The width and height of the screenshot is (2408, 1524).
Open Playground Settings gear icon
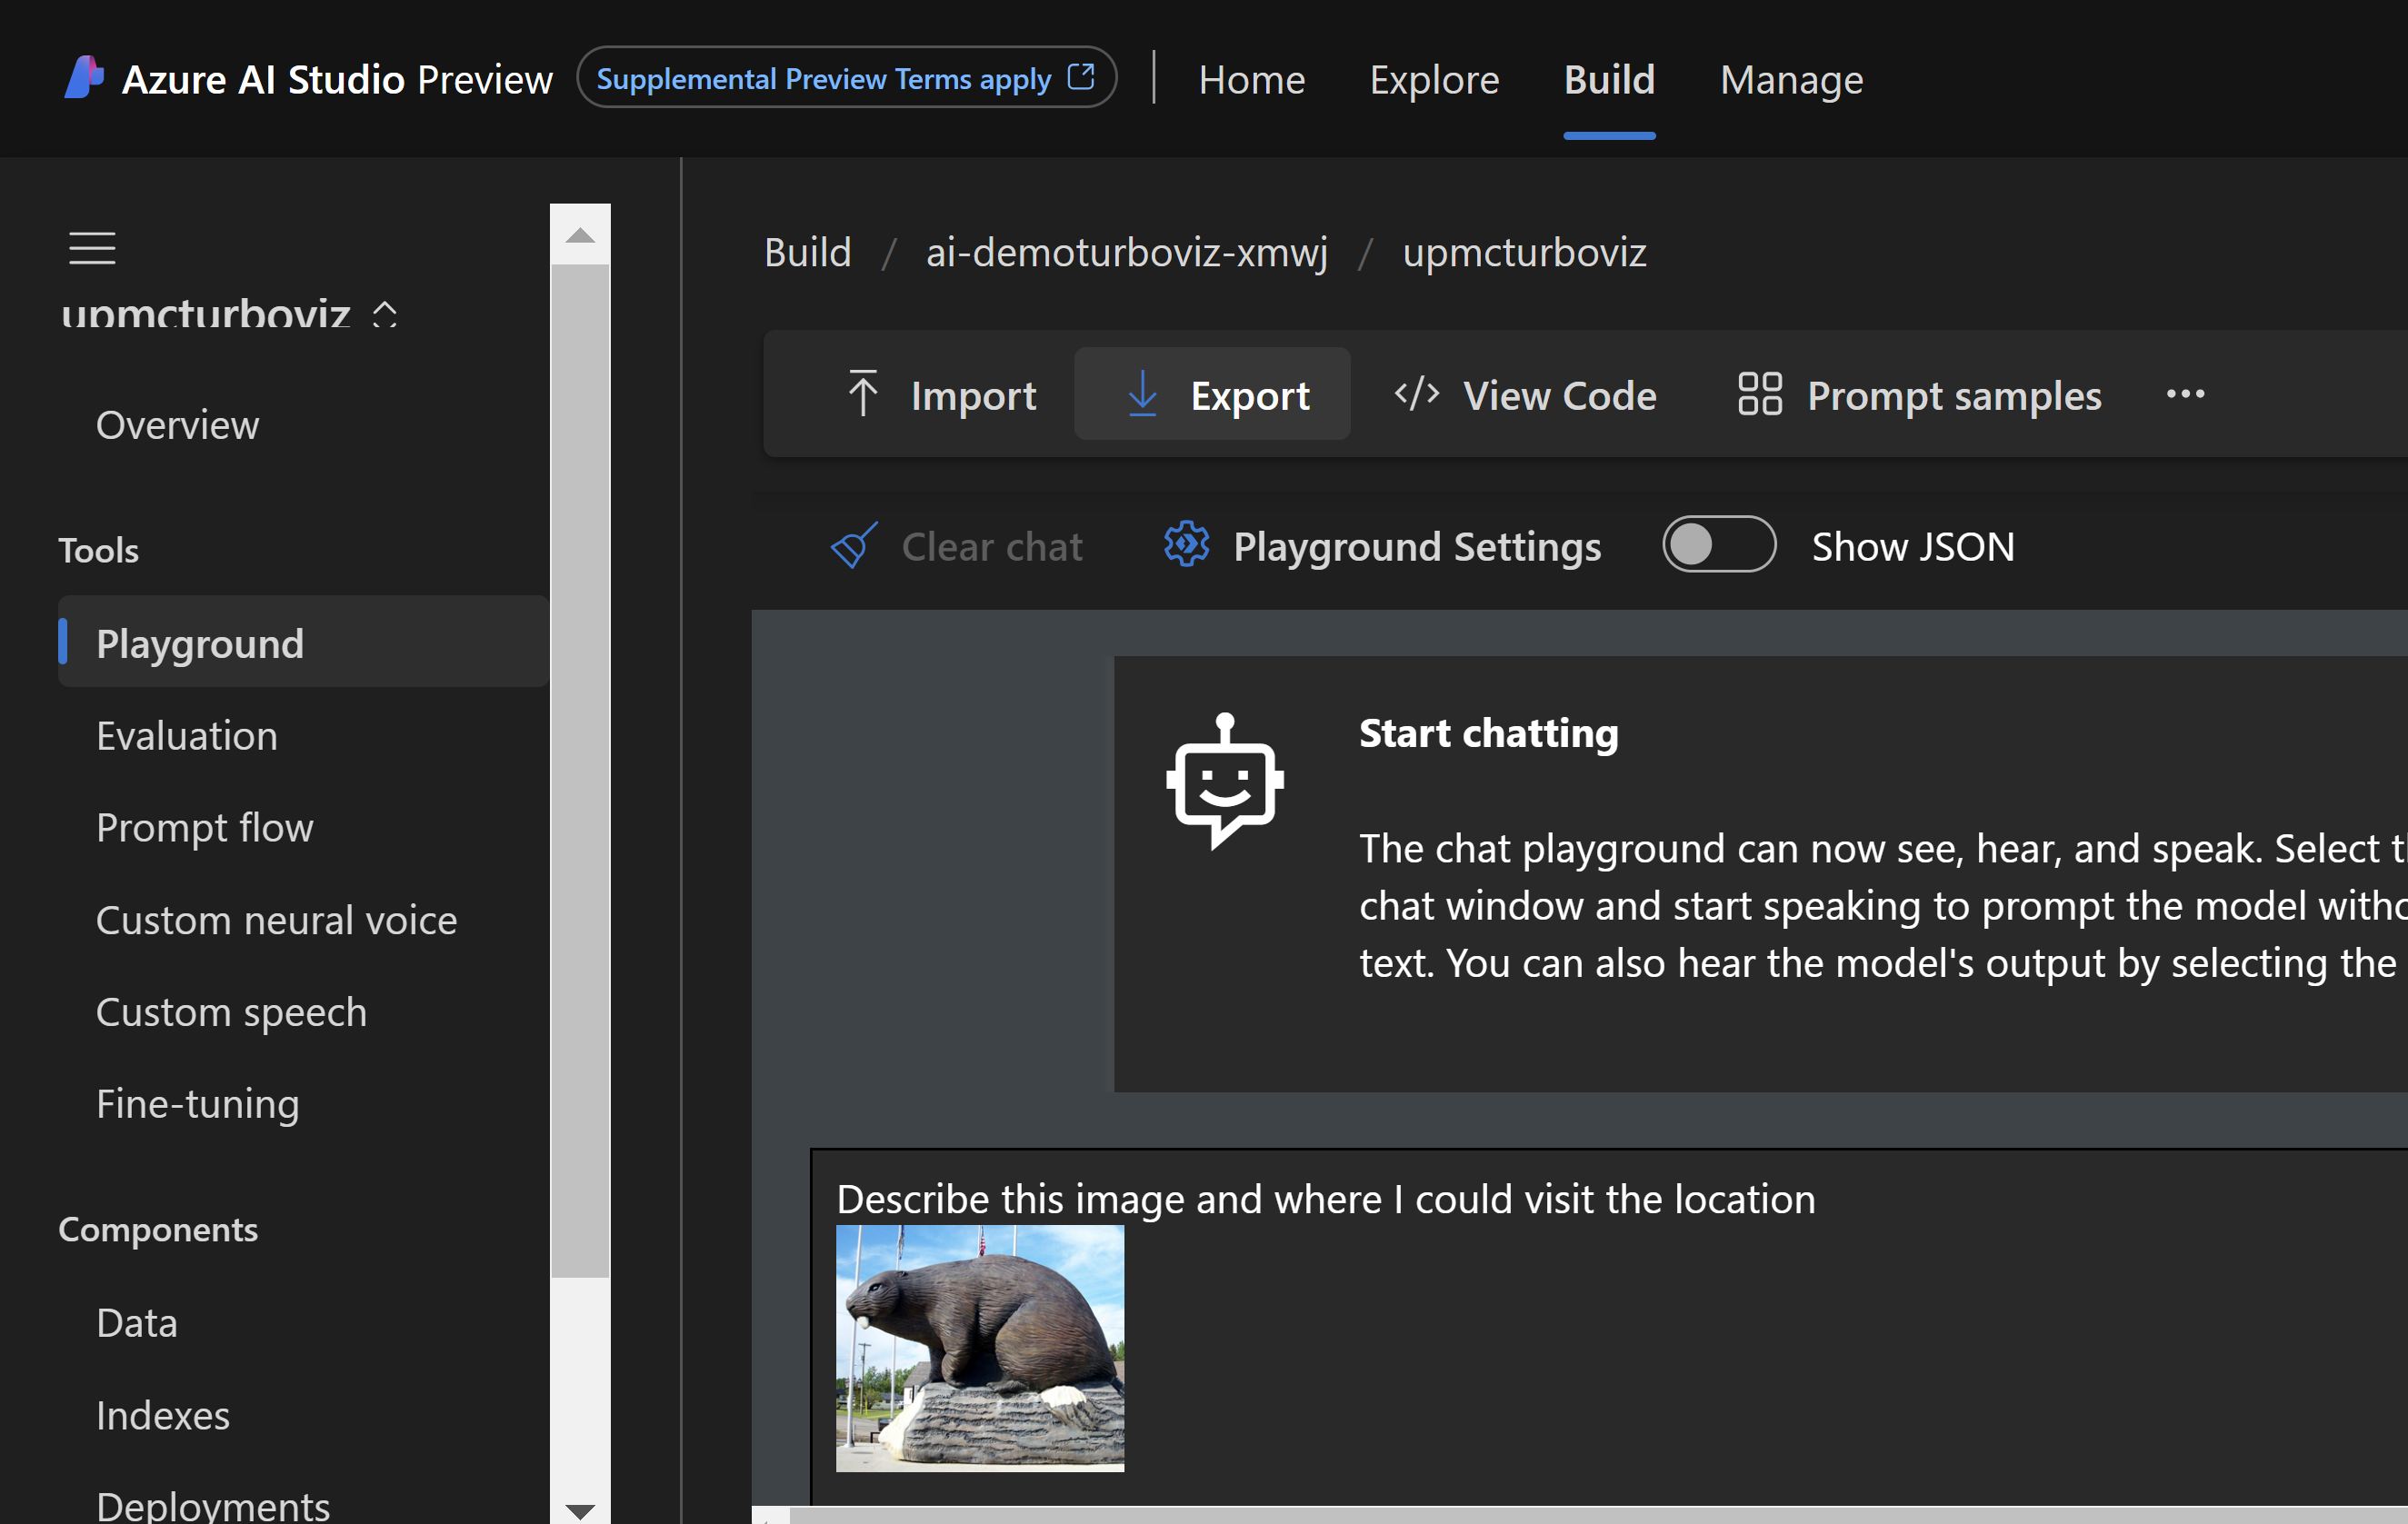click(1186, 545)
